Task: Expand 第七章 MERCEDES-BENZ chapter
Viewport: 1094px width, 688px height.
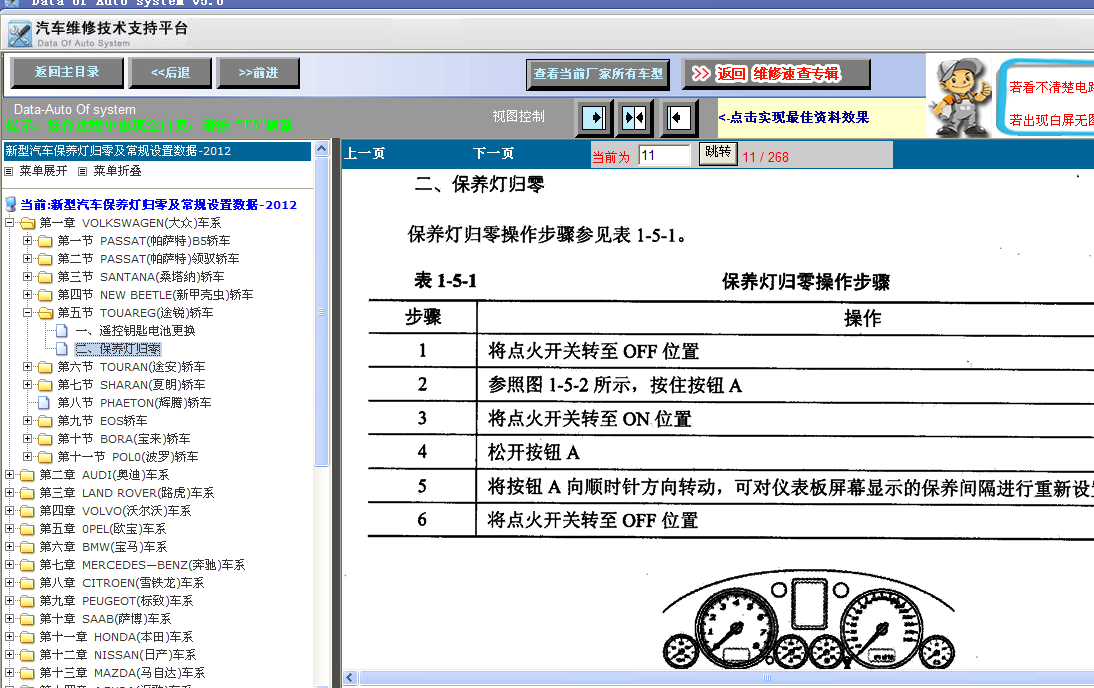Action: point(9,564)
